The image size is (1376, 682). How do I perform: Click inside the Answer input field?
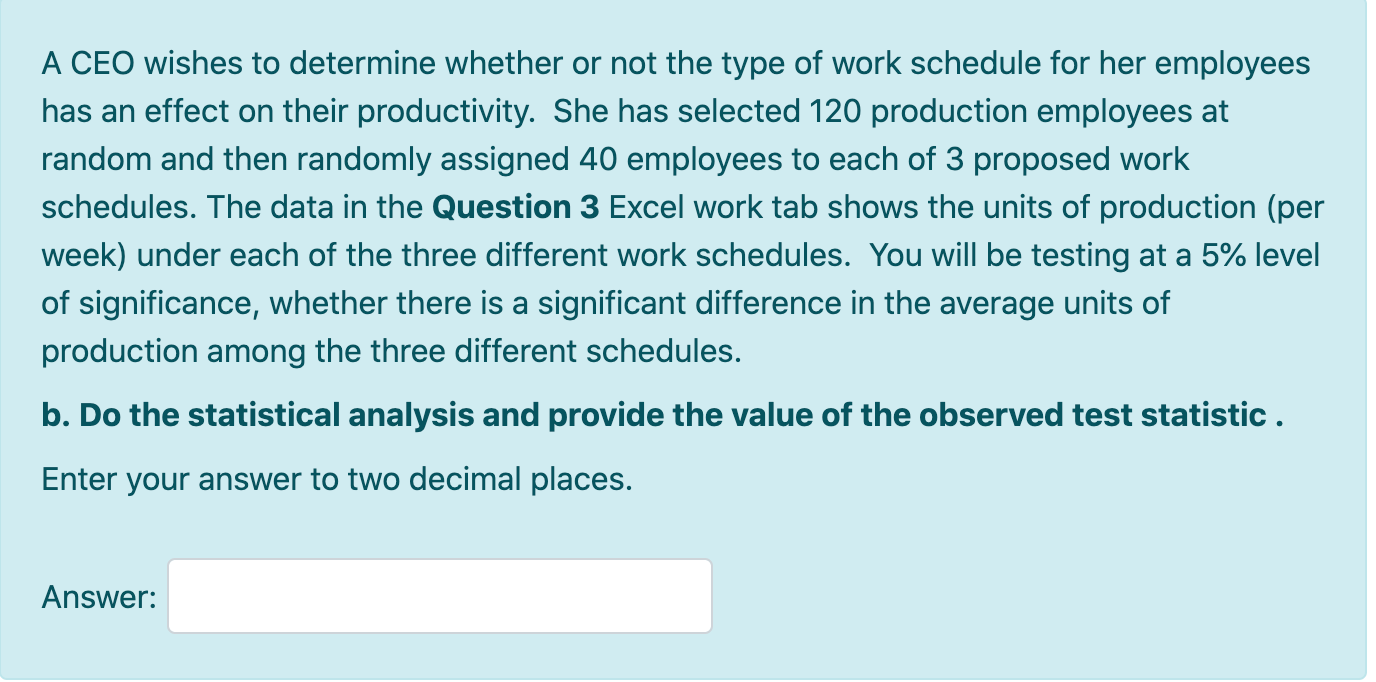(440, 596)
